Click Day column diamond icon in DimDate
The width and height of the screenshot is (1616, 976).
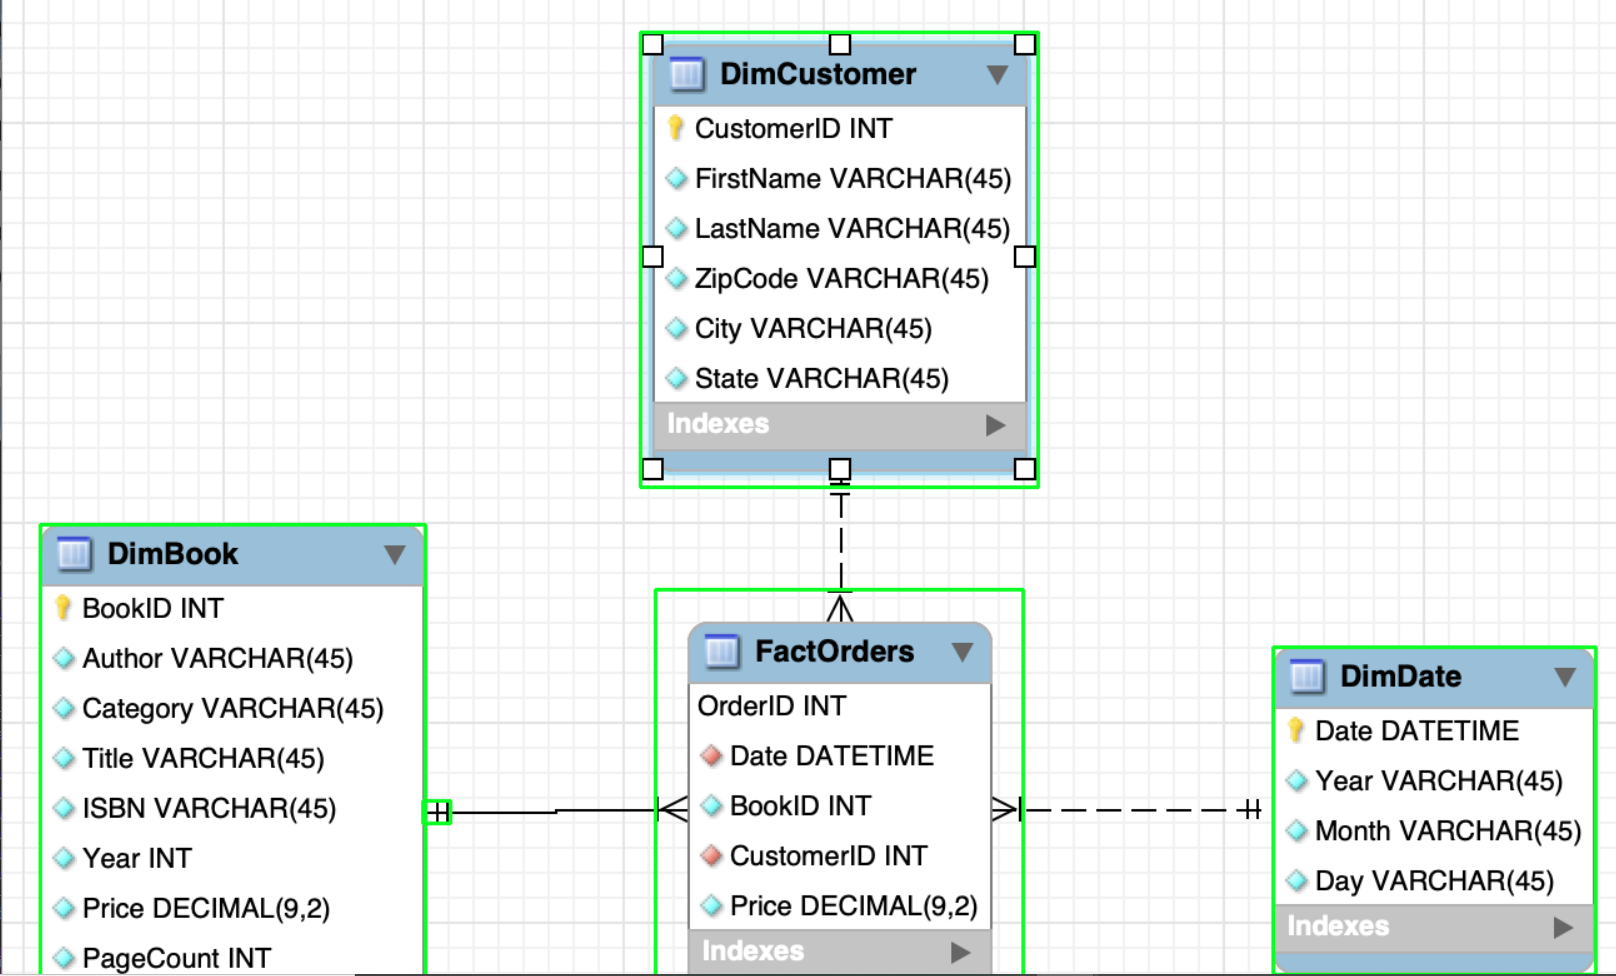click(x=1297, y=881)
